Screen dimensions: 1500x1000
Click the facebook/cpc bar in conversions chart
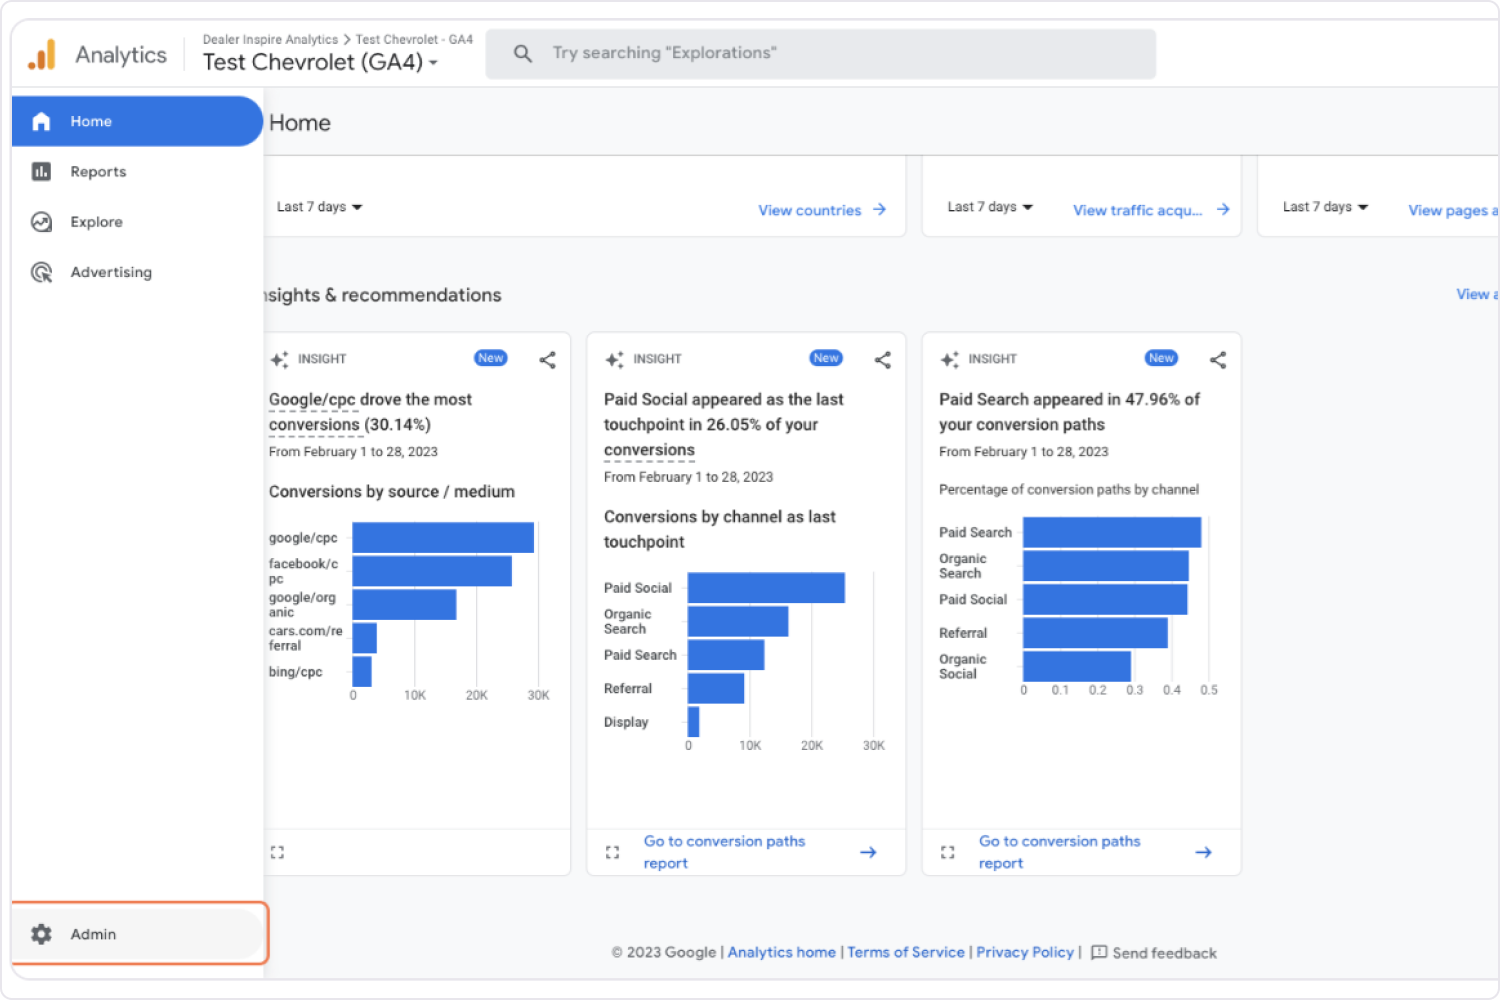click(x=432, y=571)
